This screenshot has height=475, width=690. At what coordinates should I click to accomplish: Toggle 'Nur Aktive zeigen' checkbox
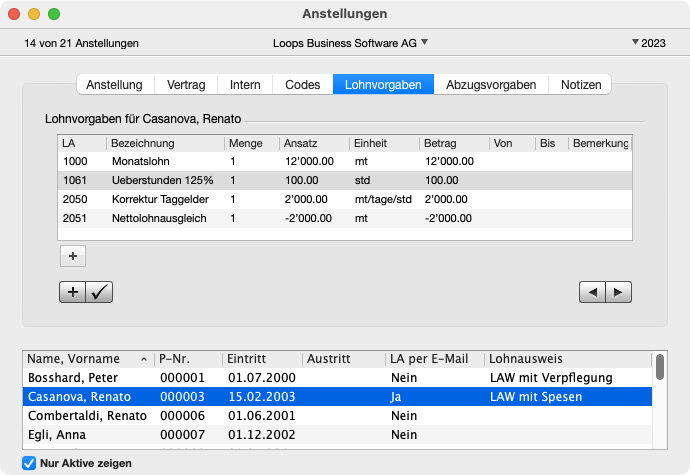click(29, 463)
